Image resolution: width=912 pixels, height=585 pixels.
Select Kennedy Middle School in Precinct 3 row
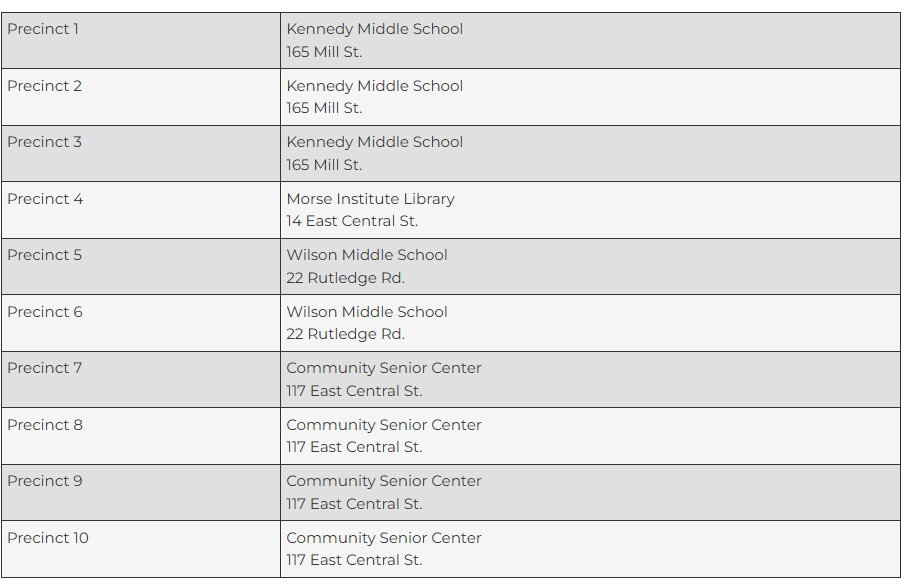(375, 142)
